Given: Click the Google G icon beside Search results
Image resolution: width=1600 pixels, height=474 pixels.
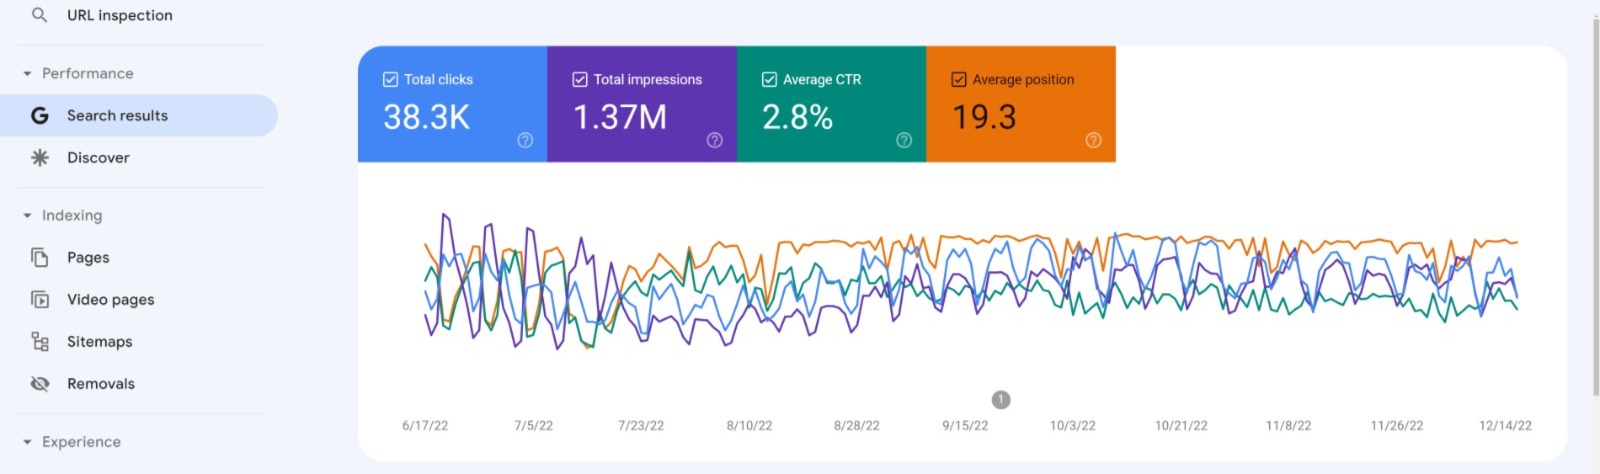Looking at the screenshot, I should [40, 116].
